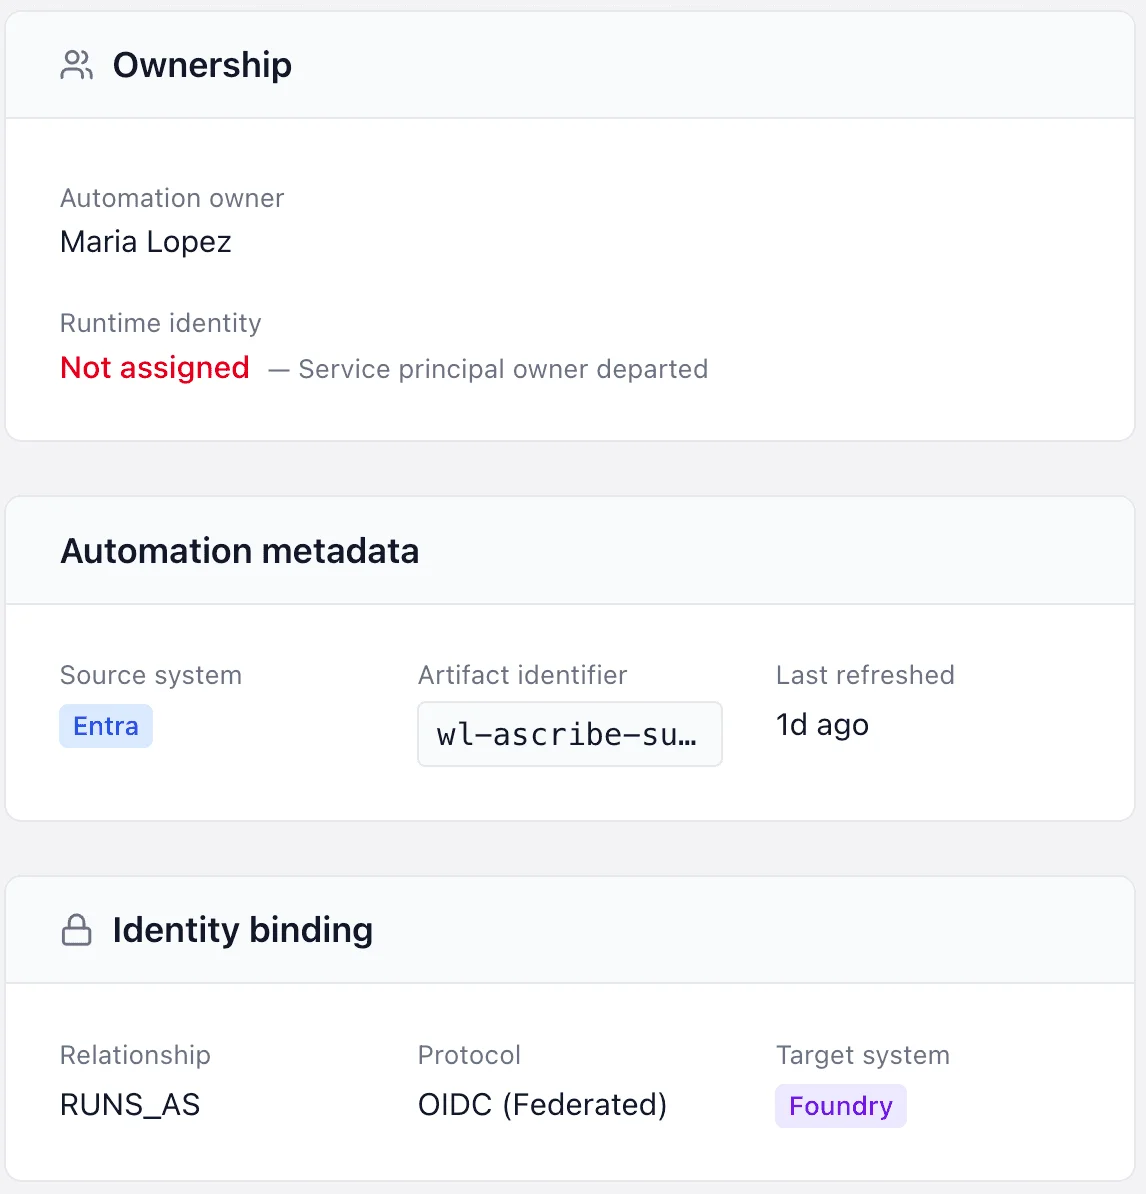Image resolution: width=1146 pixels, height=1194 pixels.
Task: Click the Last refreshed 1d ago value
Action: point(821,725)
